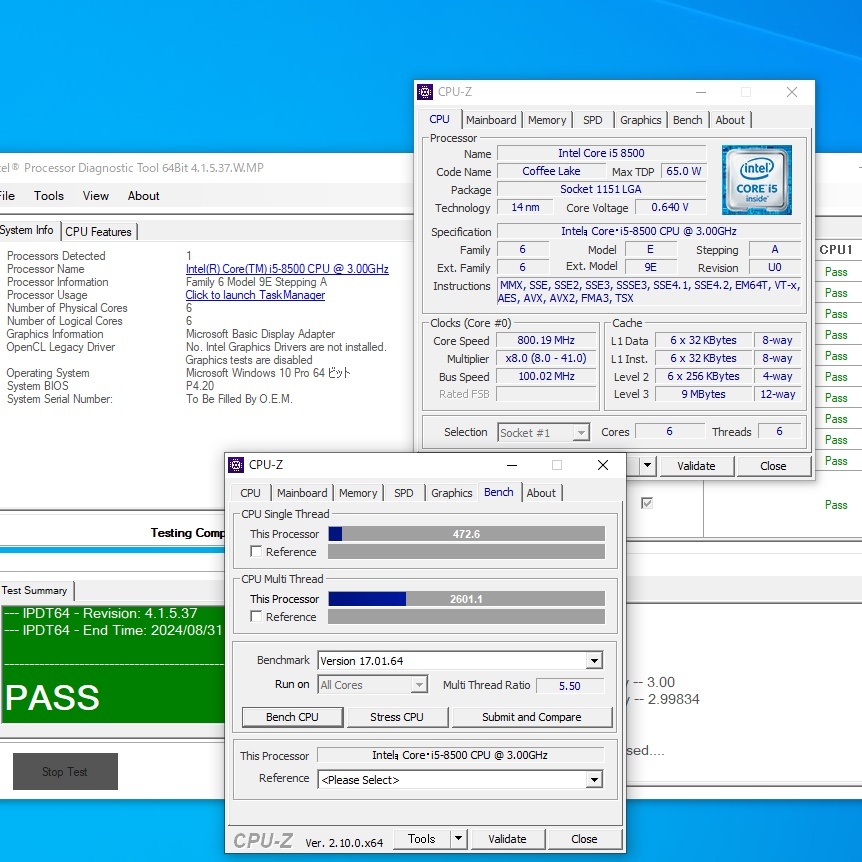The width and height of the screenshot is (862, 862).
Task: Click the Stop Test button
Action: coord(65,771)
